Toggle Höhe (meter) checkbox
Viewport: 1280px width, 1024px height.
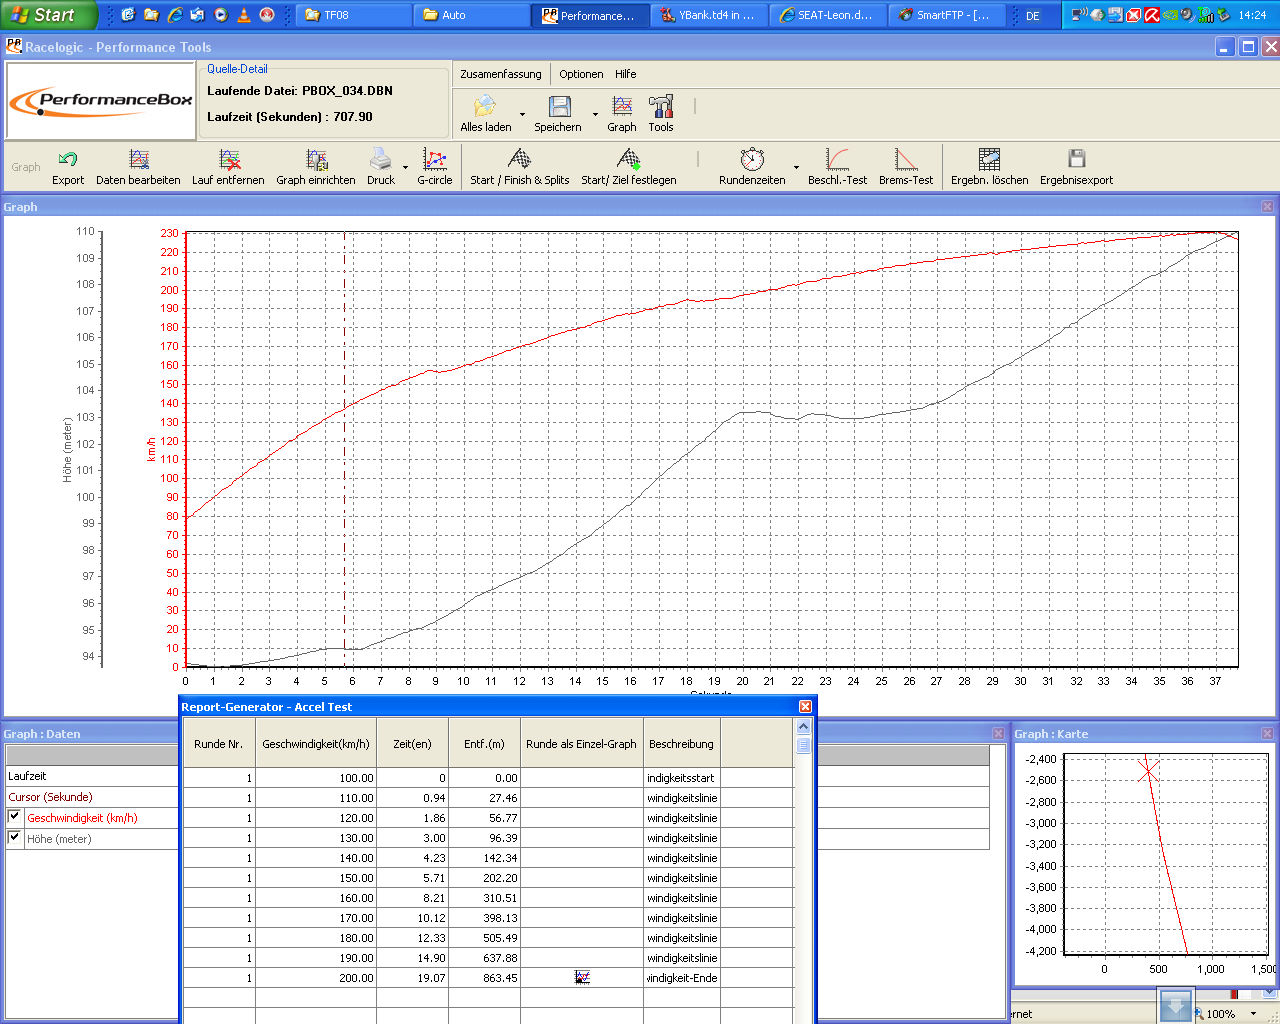14,838
